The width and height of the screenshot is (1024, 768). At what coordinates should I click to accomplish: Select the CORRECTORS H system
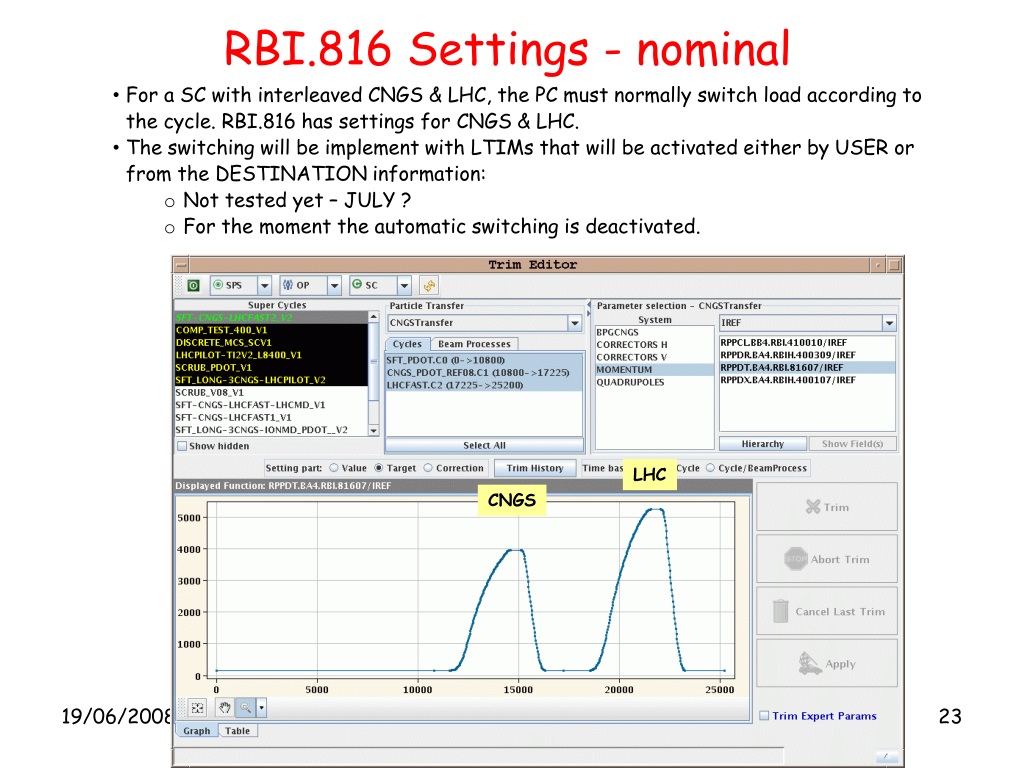tap(654, 344)
